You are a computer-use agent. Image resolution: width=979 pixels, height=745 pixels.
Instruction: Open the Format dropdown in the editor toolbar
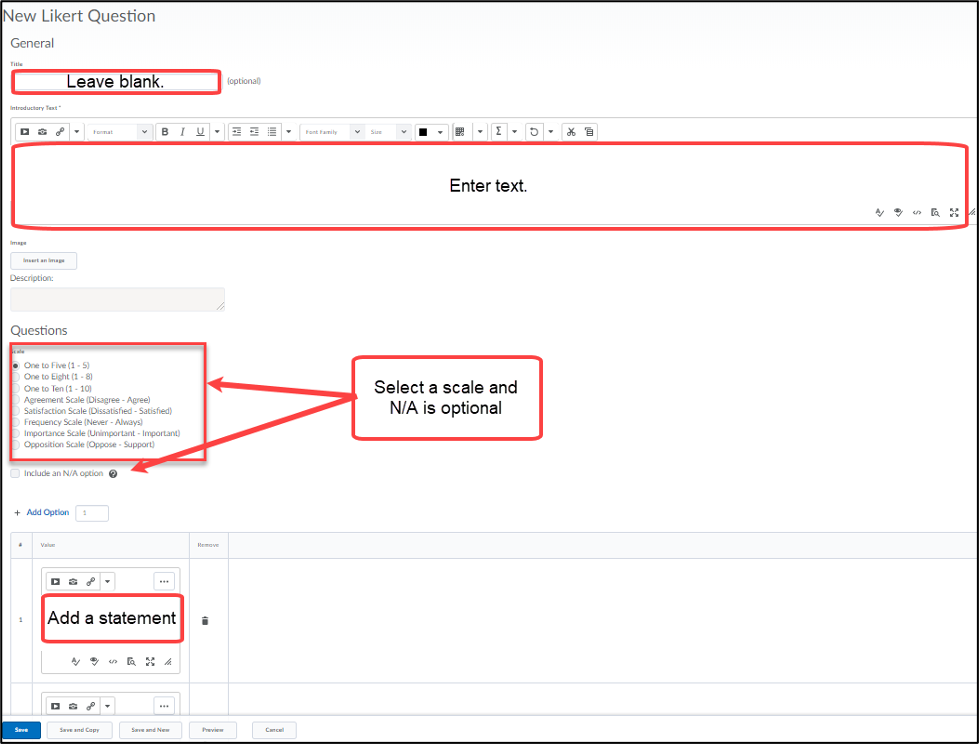[117, 132]
